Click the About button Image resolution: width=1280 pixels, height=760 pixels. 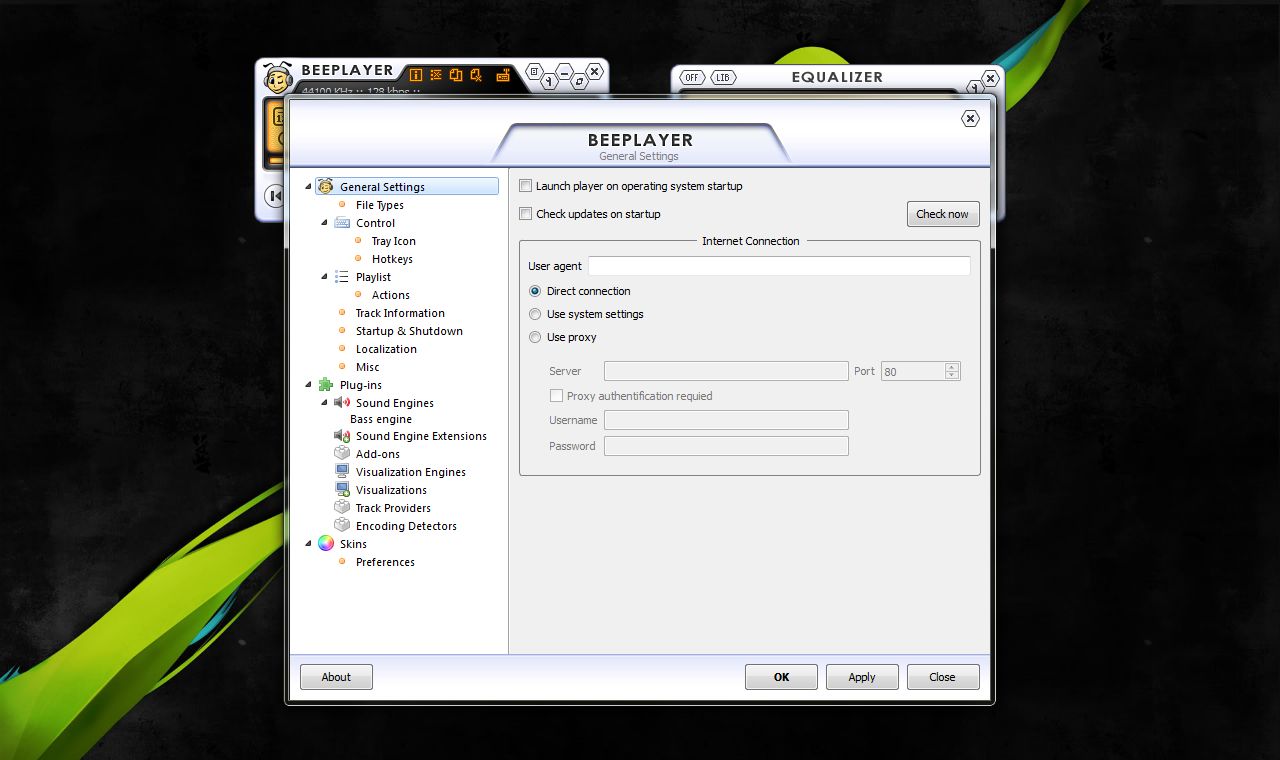point(336,677)
